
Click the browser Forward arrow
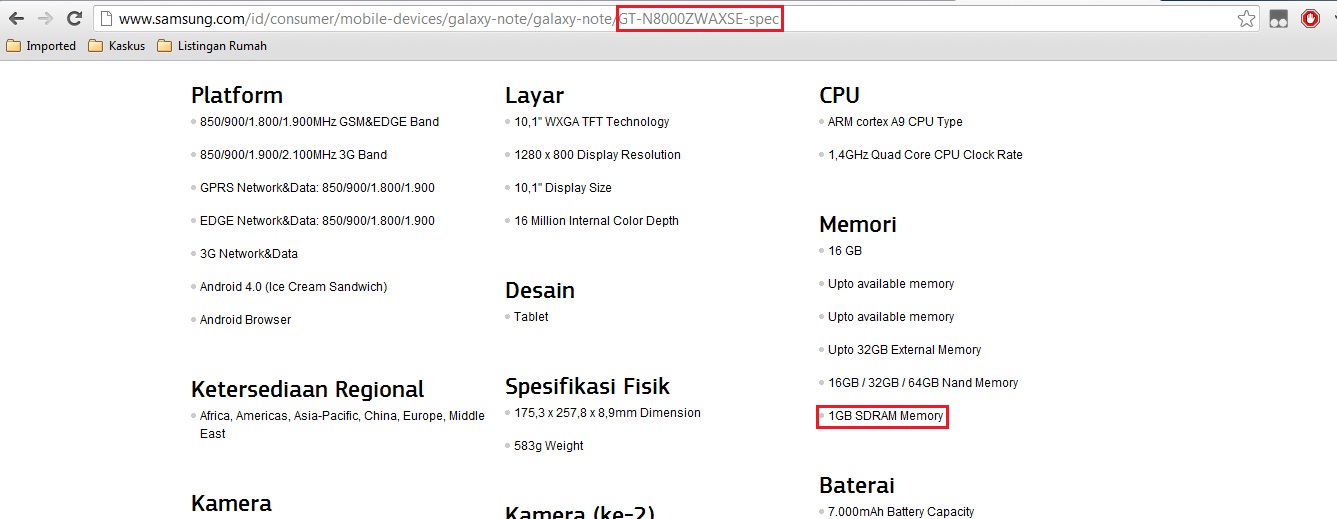(45, 18)
